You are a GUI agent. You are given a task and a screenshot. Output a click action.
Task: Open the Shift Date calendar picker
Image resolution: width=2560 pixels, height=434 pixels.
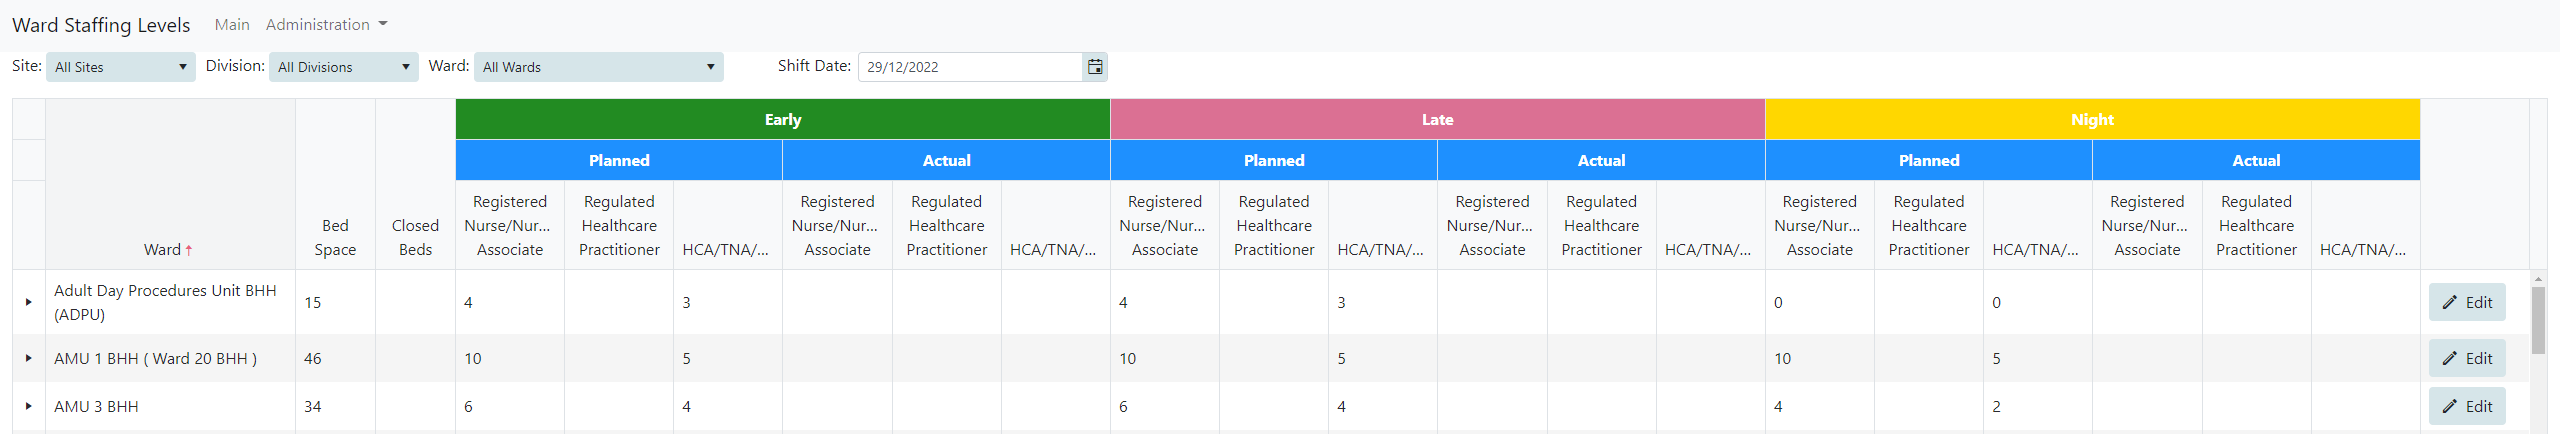(1095, 67)
